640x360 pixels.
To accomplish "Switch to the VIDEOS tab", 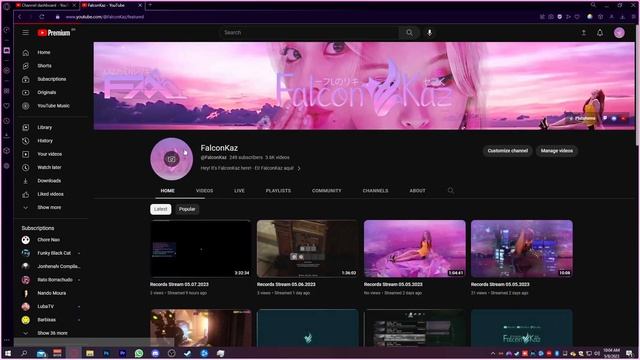I will pos(204,191).
